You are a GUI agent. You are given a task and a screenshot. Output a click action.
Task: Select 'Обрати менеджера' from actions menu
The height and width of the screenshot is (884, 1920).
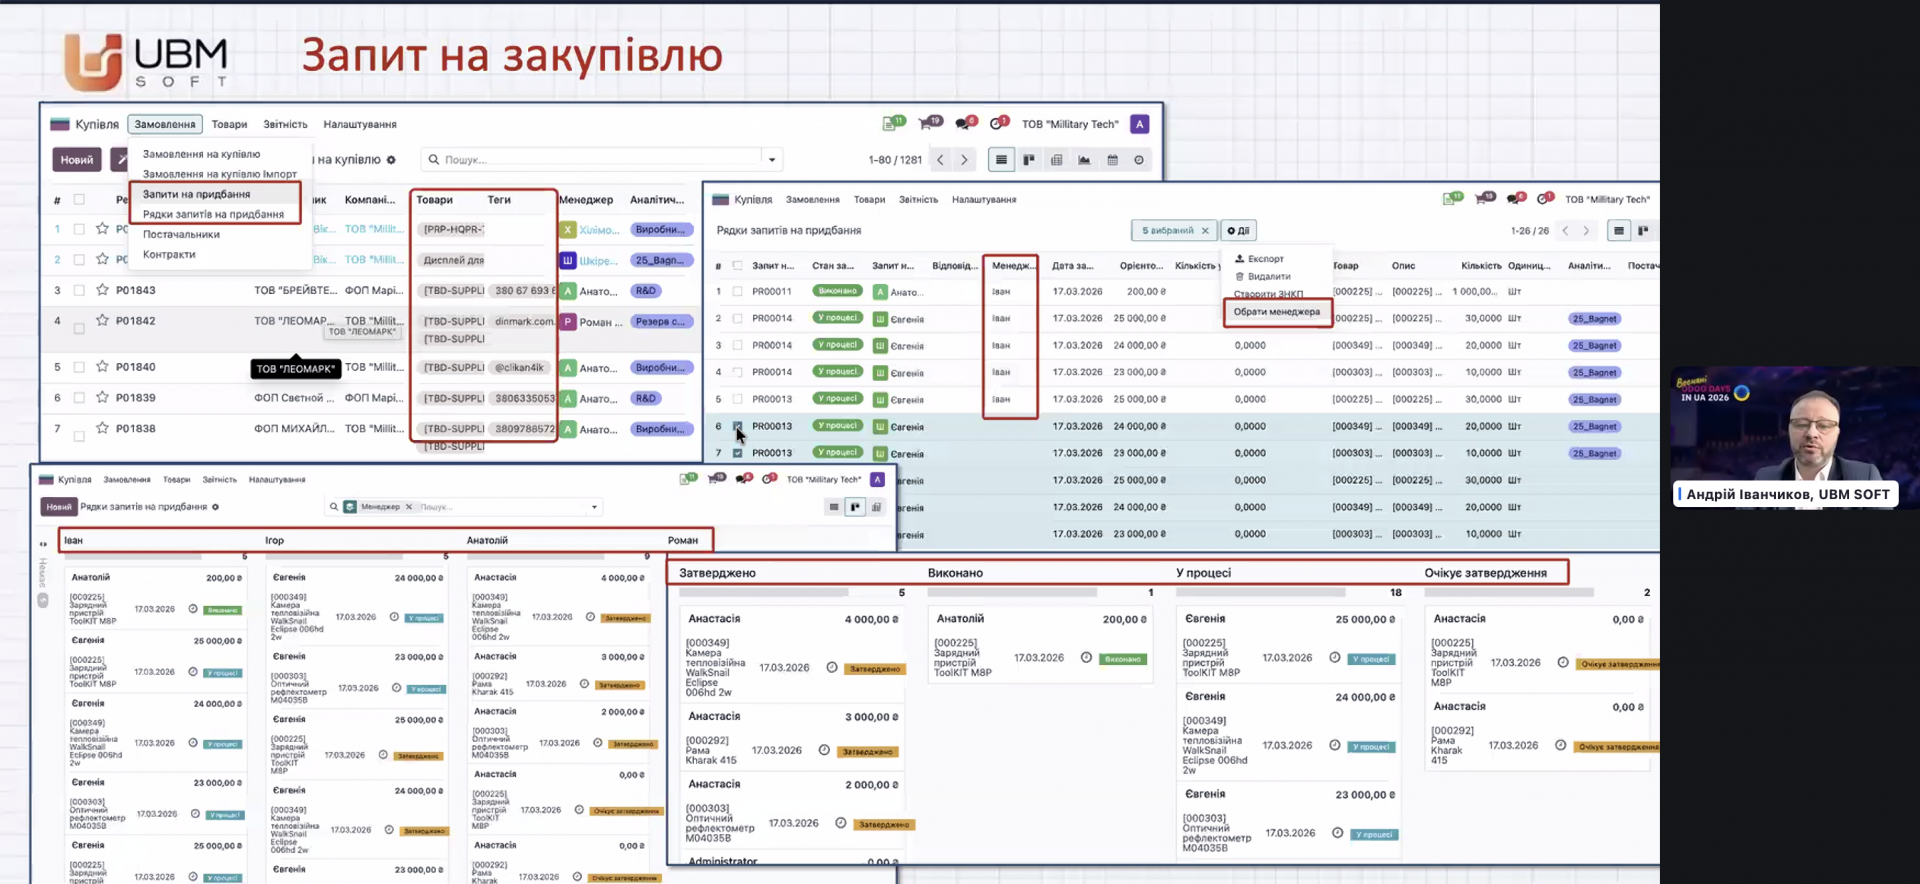pyautogui.click(x=1276, y=312)
